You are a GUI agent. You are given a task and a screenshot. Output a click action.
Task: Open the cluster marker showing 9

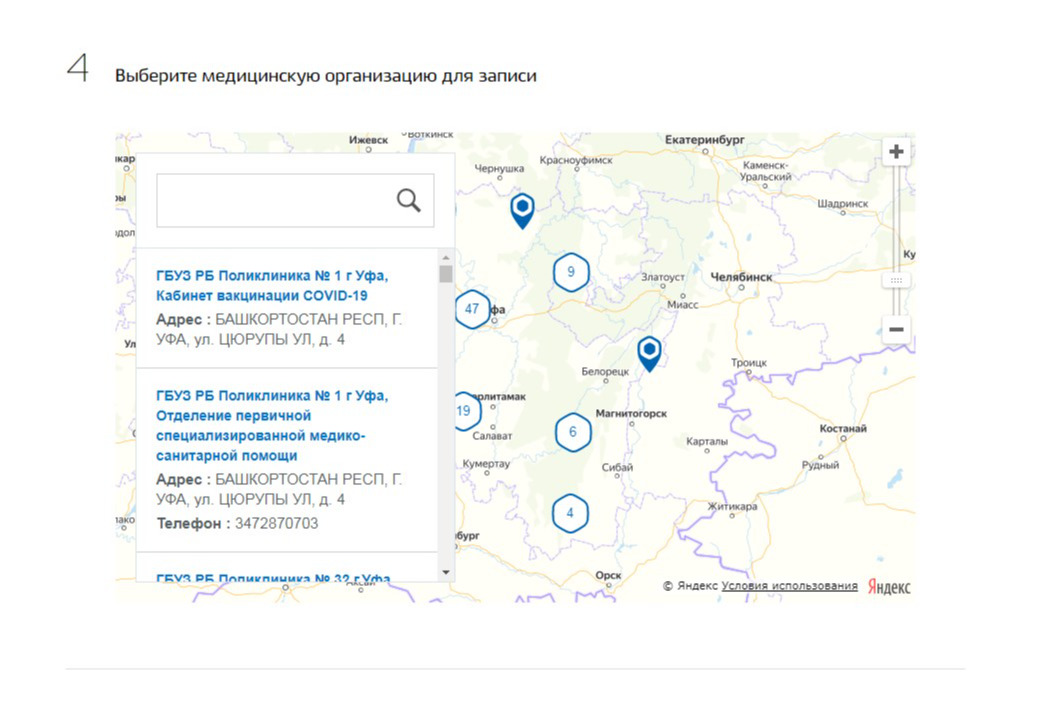click(x=571, y=272)
